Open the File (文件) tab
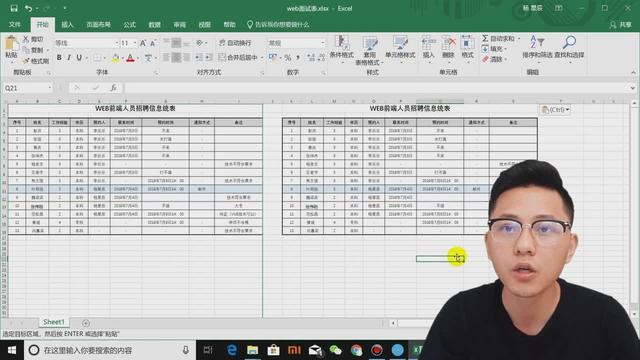The height and width of the screenshot is (360, 640). (x=15, y=24)
